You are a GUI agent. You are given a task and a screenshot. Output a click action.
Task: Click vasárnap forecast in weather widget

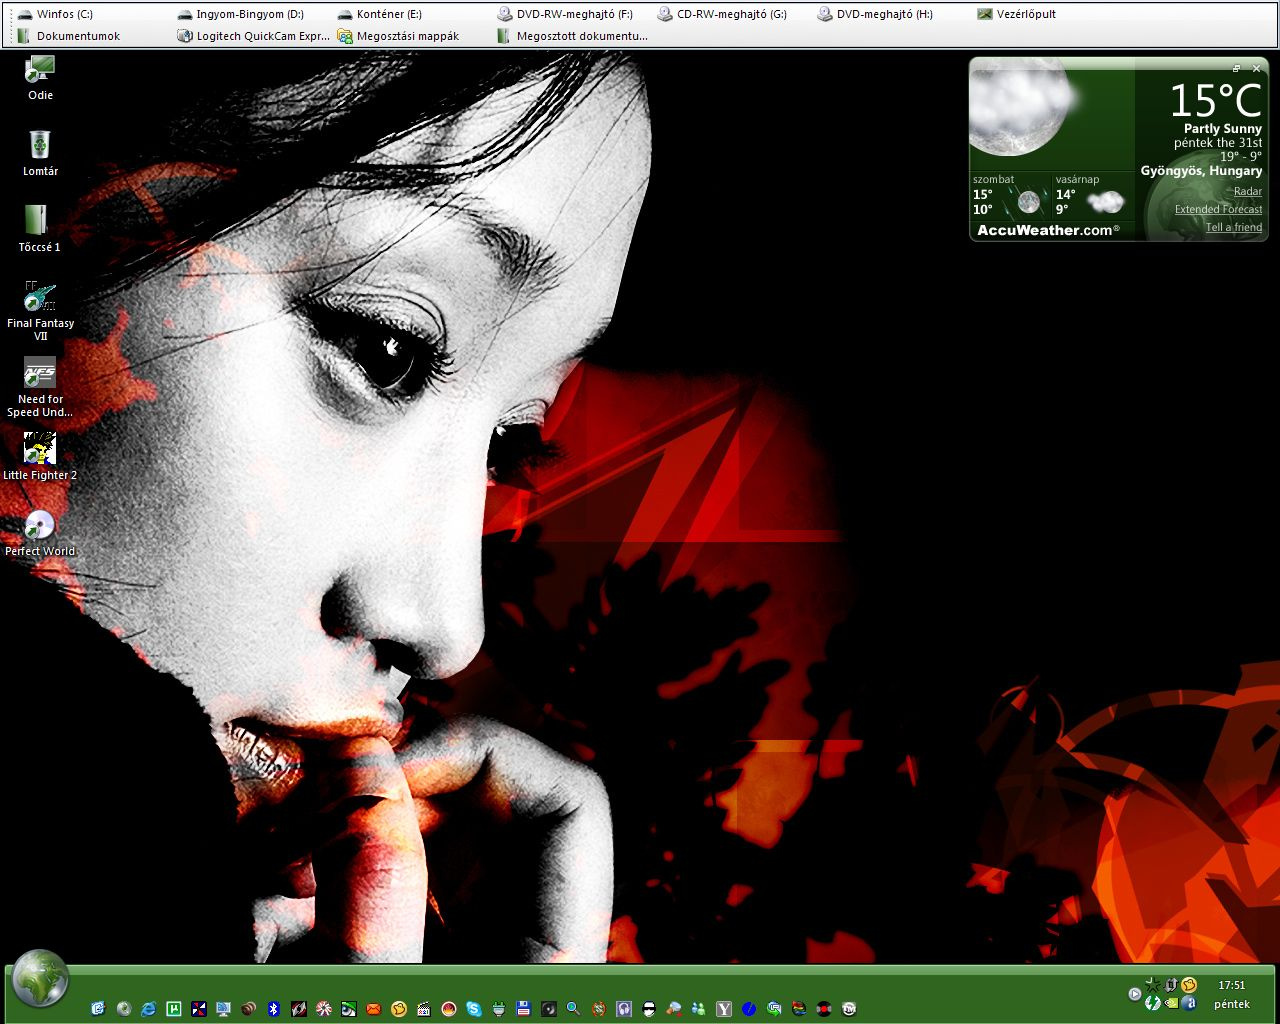pos(1091,196)
